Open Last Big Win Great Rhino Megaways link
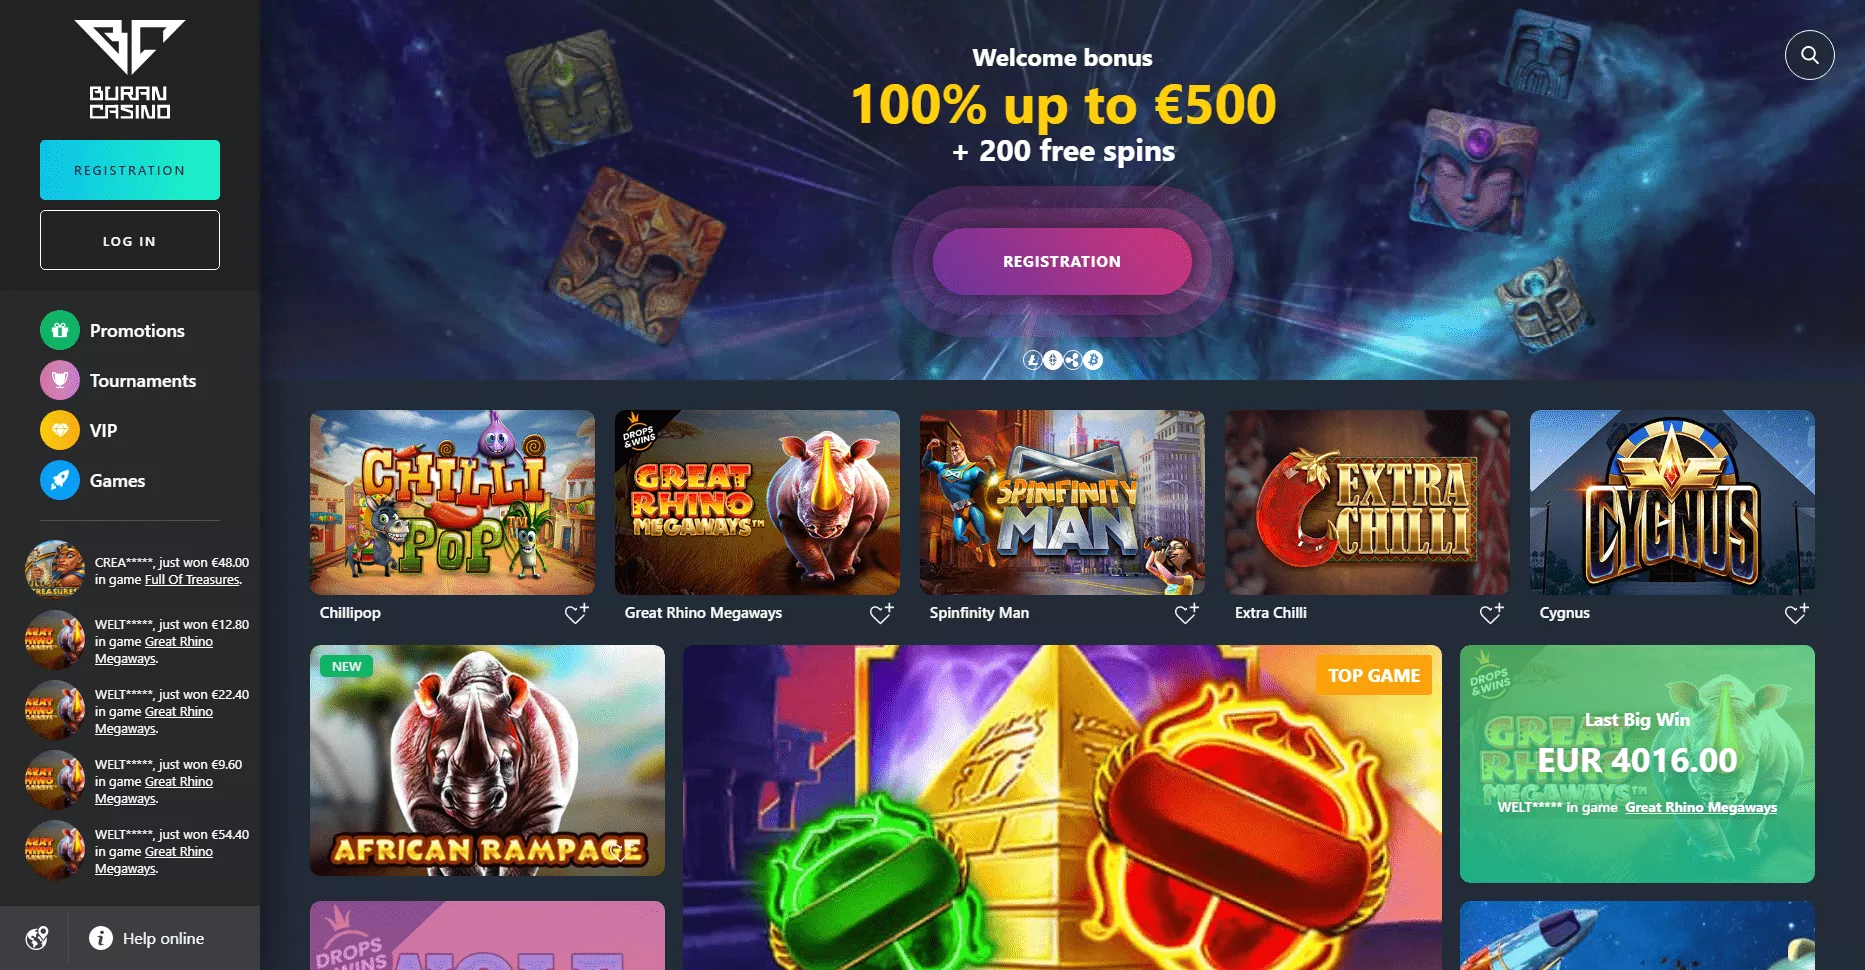The image size is (1865, 970). click(1701, 808)
